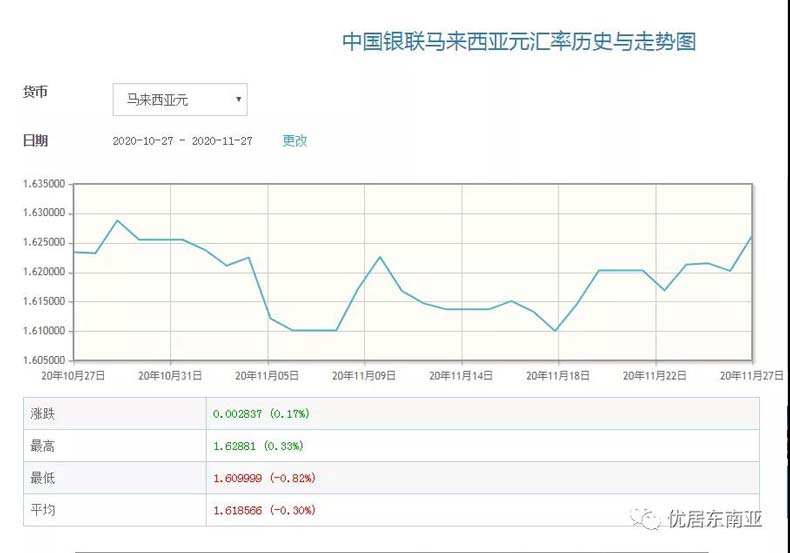The height and width of the screenshot is (553, 790).
Task: Click y-axis value 1.605000
Action: coord(44,360)
